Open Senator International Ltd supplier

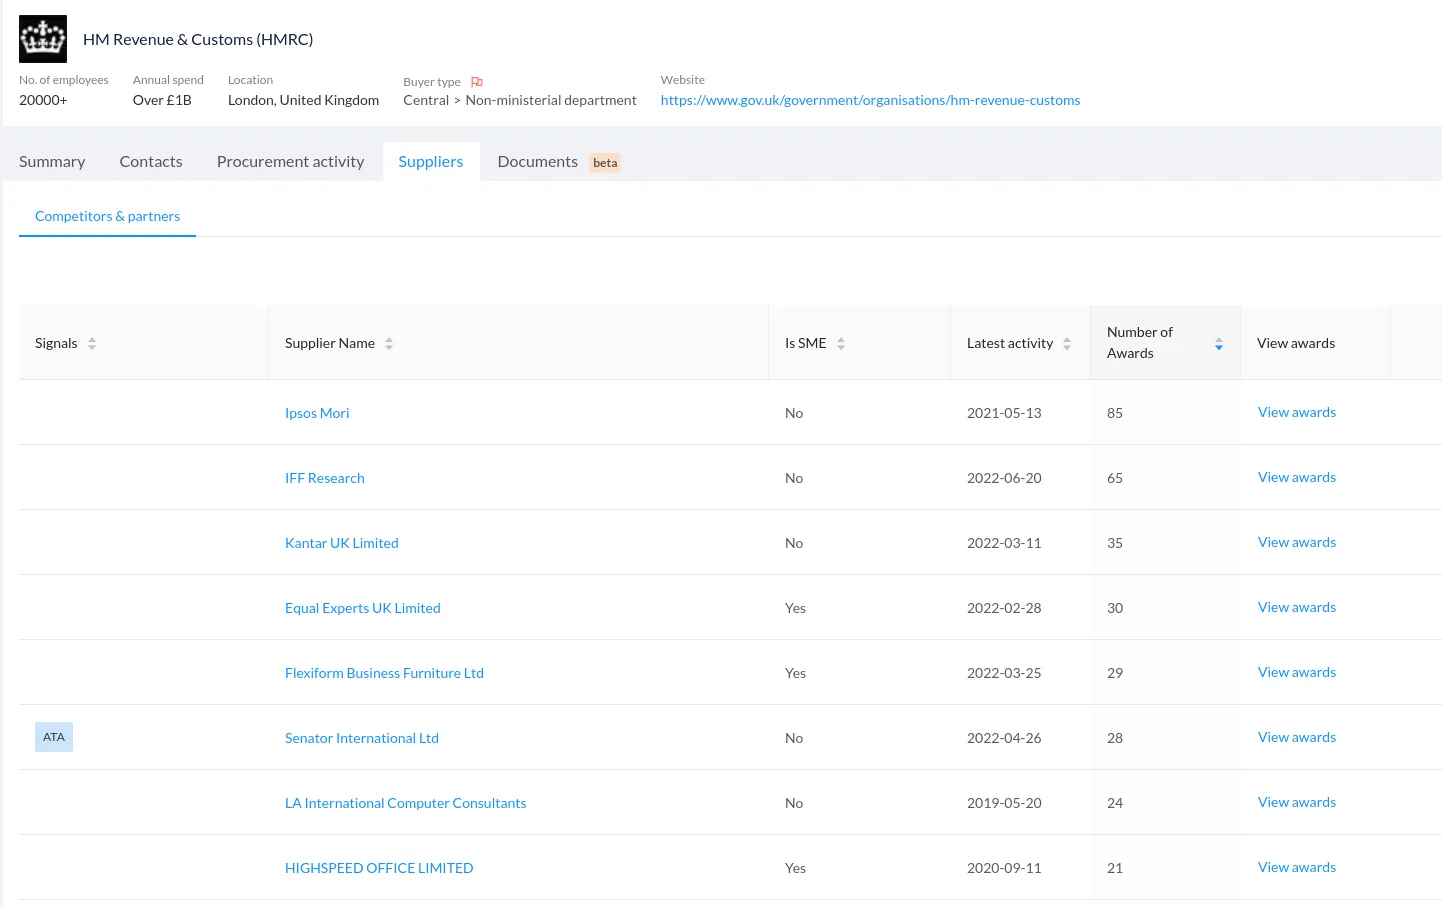coord(362,738)
